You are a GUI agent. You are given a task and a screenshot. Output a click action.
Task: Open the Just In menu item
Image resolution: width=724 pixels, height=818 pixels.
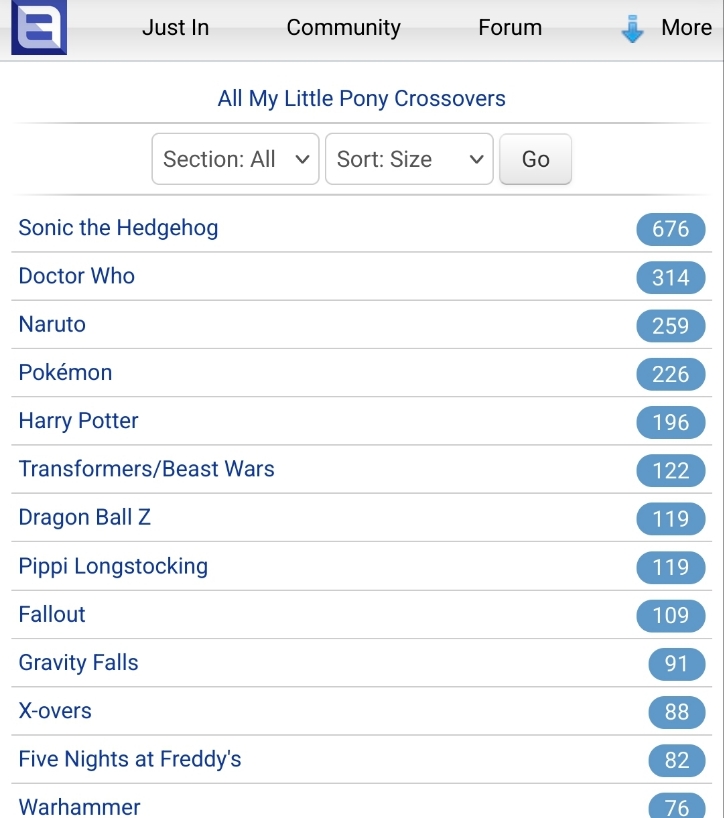[175, 28]
